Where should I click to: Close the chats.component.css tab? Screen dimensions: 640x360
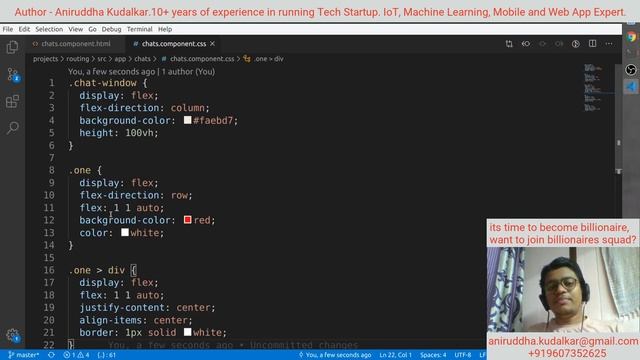coord(212,43)
